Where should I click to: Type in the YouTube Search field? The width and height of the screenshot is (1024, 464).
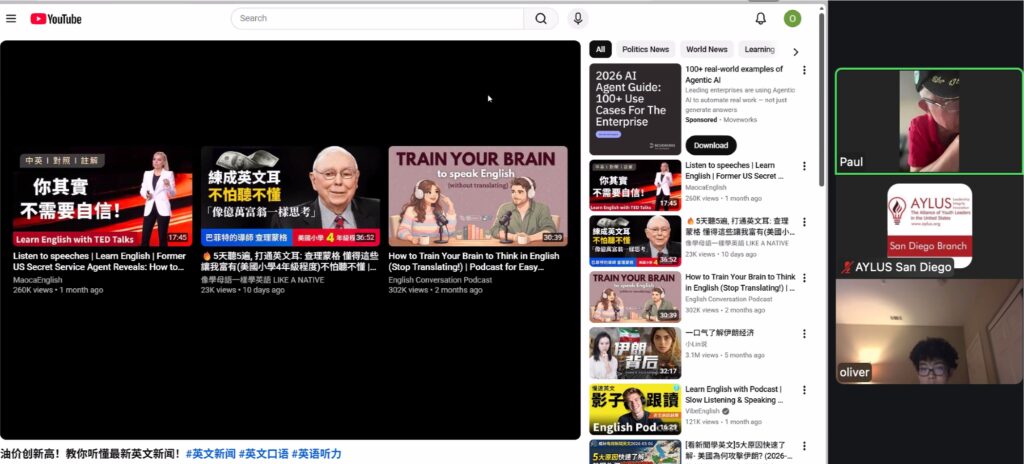380,18
